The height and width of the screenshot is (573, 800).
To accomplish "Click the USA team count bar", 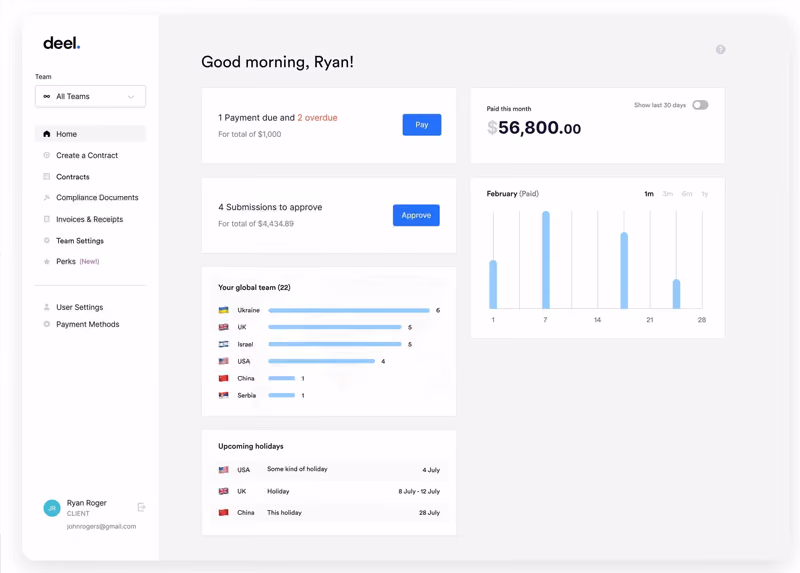I will [321, 361].
